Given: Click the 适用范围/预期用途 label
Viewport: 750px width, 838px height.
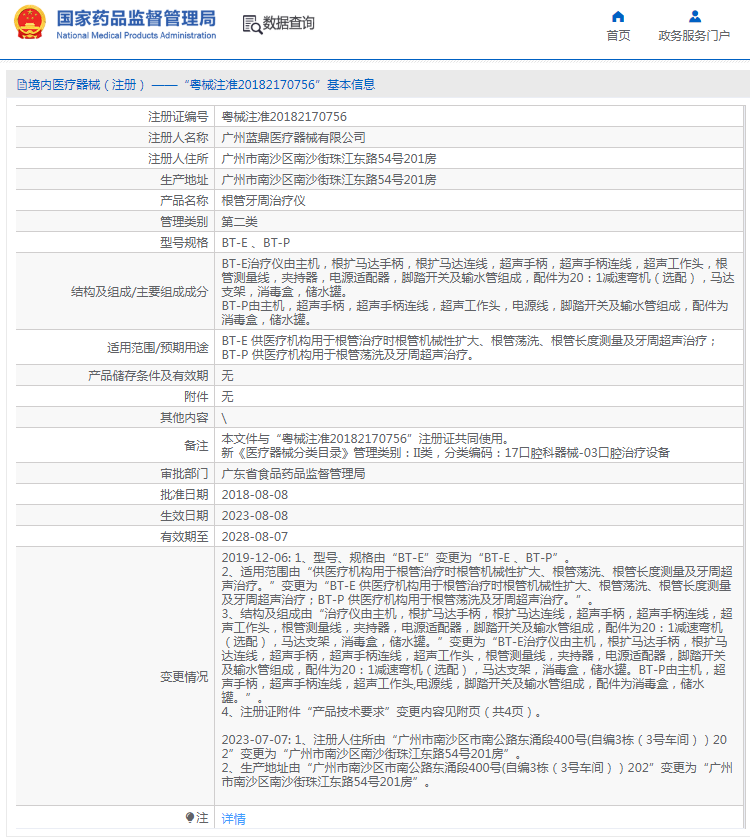Looking at the screenshot, I should click(x=158, y=347).
